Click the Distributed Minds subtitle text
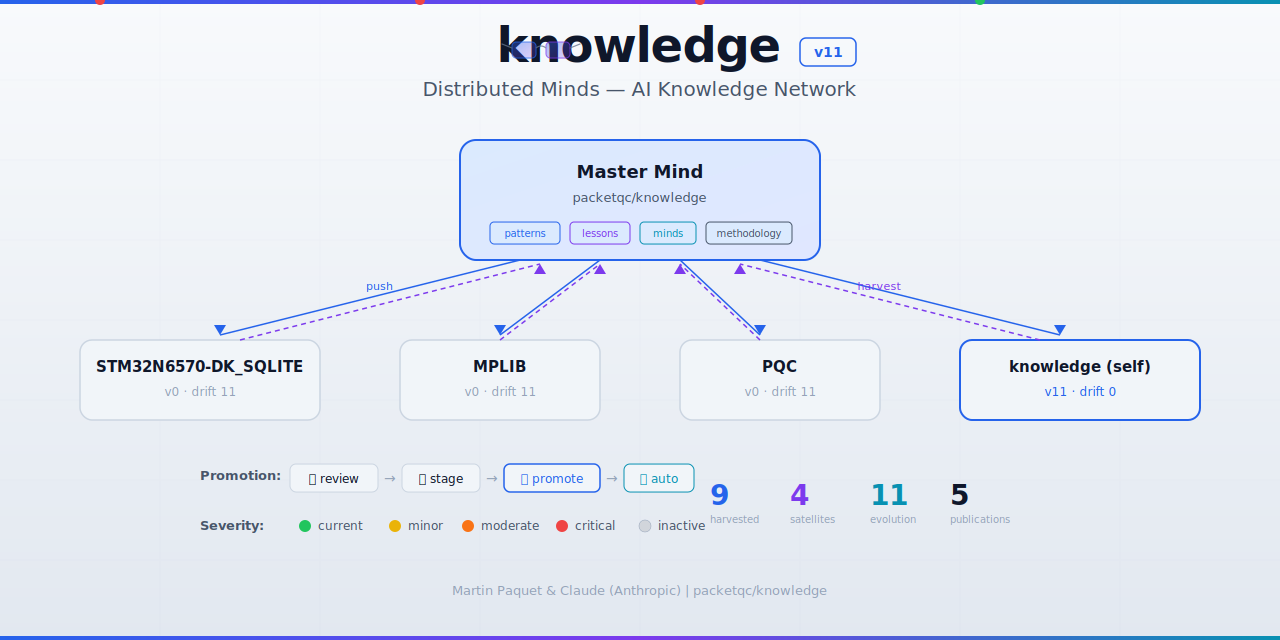 pyautogui.click(x=639, y=89)
